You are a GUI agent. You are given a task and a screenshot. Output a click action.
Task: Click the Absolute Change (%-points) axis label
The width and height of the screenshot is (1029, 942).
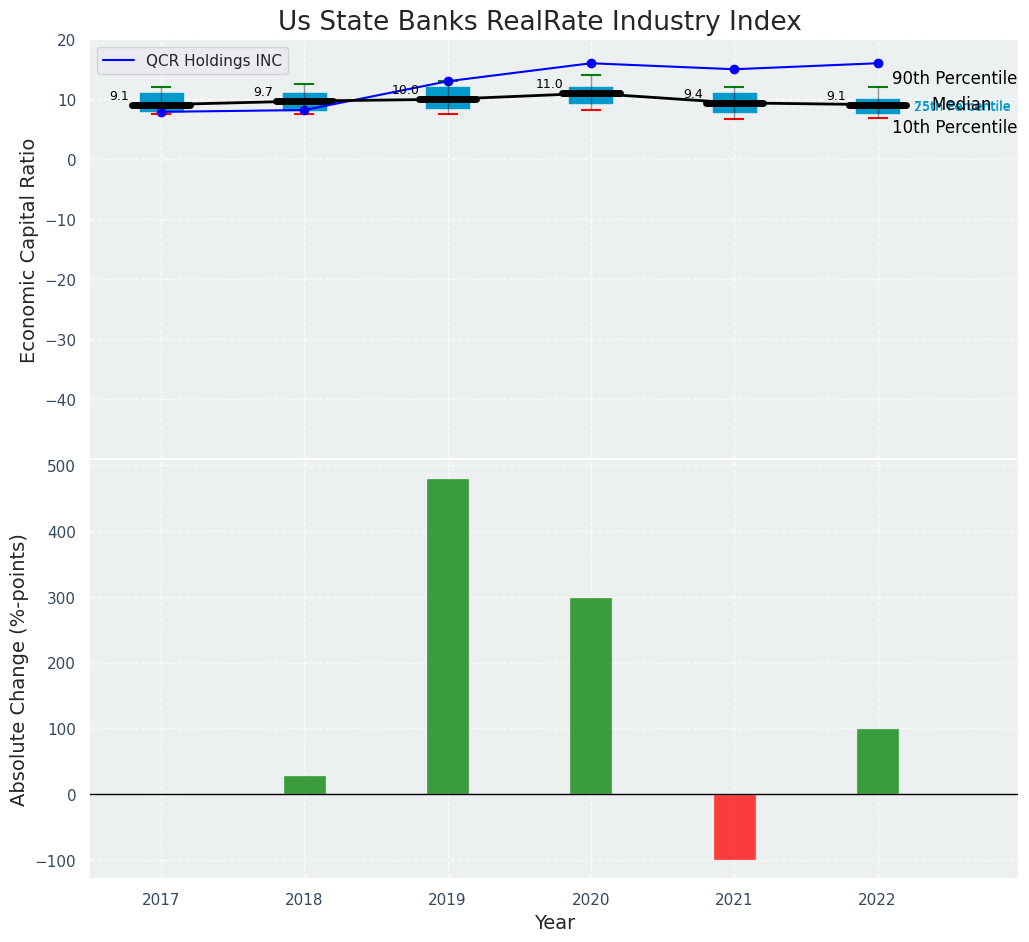19,669
